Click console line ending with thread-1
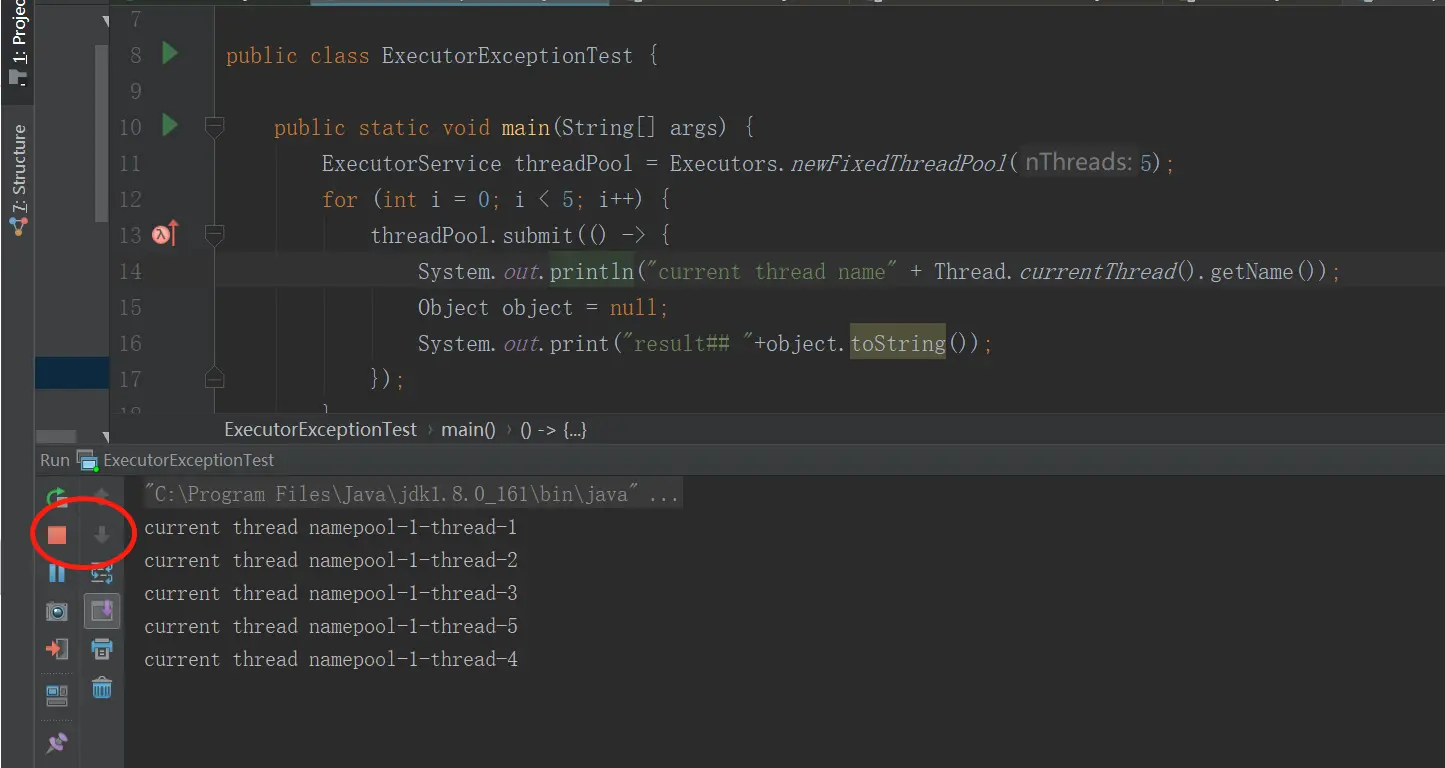The image size is (1445, 768). tap(331, 527)
